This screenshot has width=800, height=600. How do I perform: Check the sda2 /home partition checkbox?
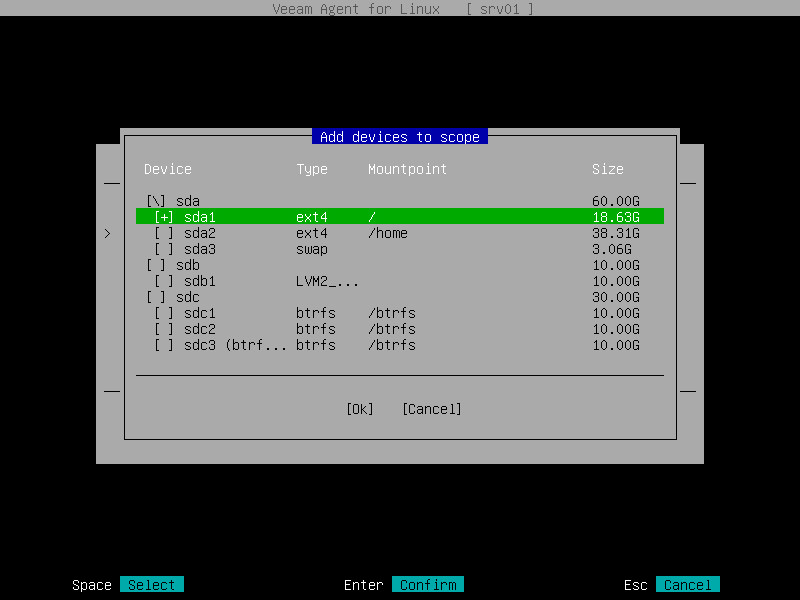(x=164, y=233)
